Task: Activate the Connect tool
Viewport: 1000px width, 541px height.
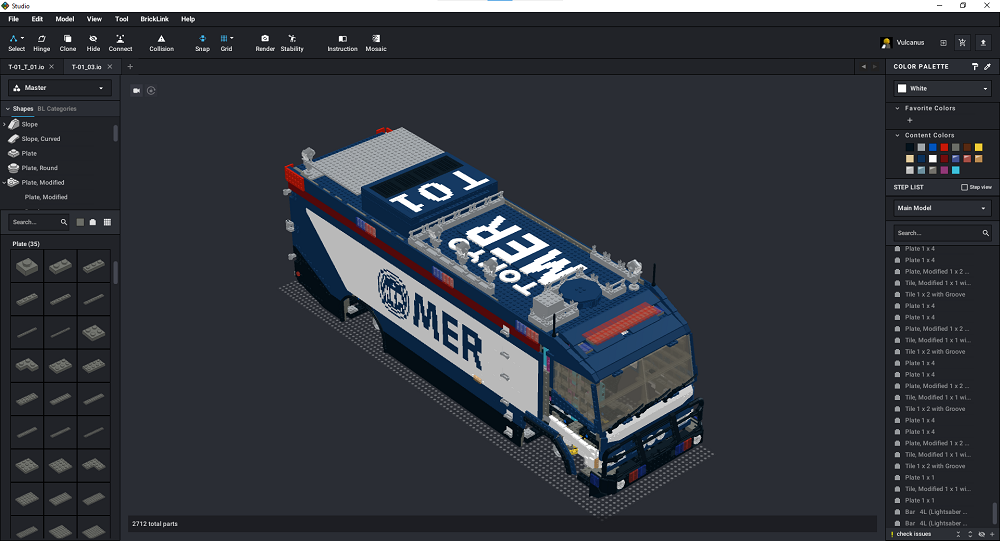Action: 120,43
